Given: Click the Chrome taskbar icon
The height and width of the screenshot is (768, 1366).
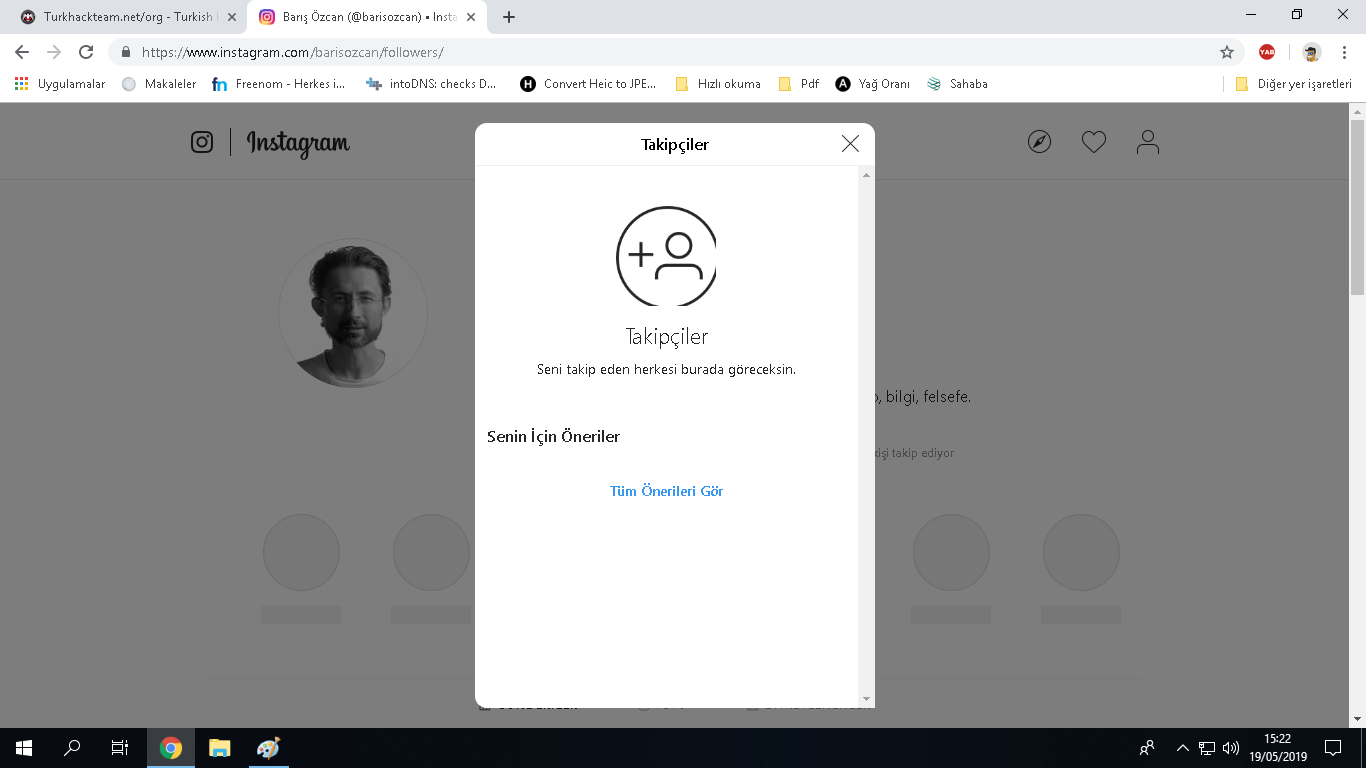Looking at the screenshot, I should [171, 748].
